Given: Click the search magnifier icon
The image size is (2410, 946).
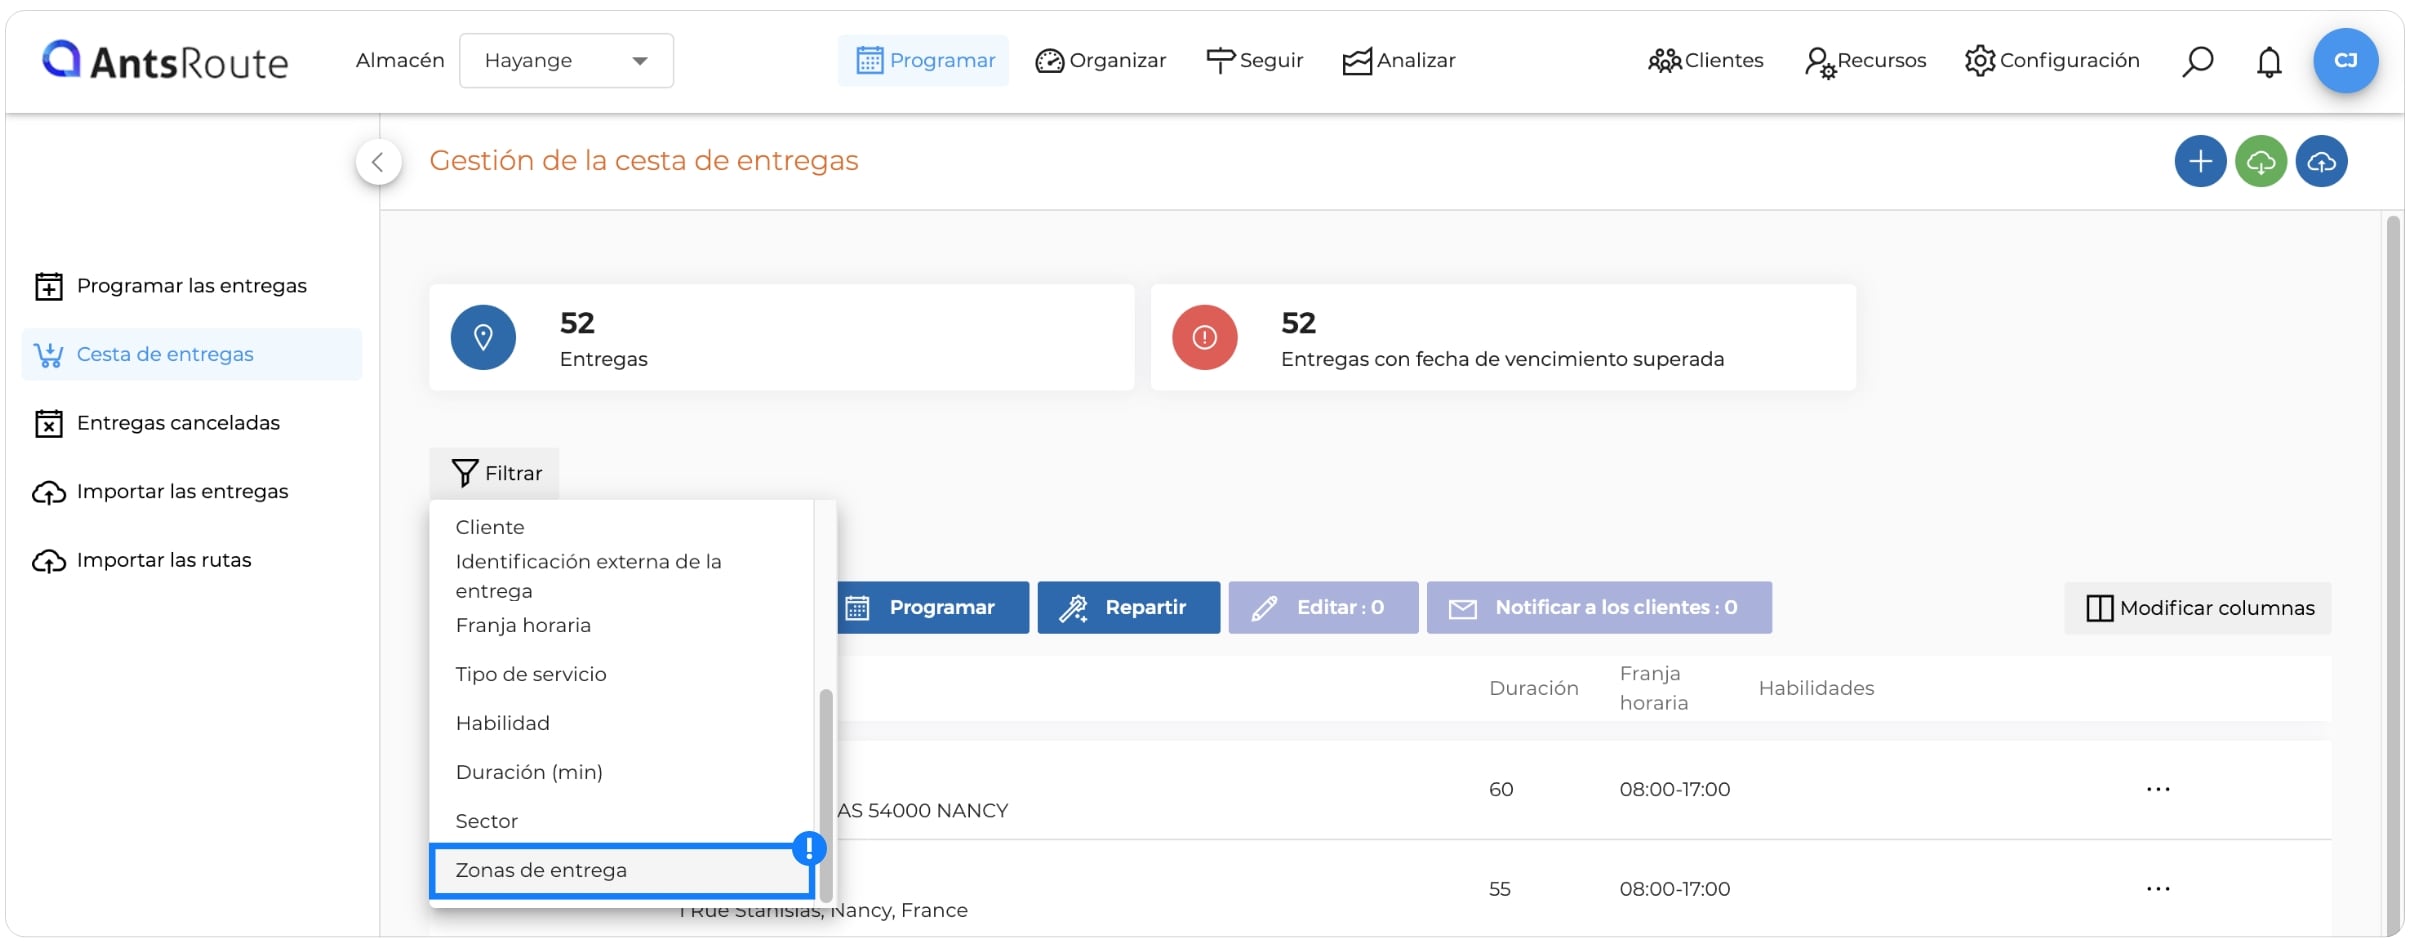Looking at the screenshot, I should [2197, 62].
